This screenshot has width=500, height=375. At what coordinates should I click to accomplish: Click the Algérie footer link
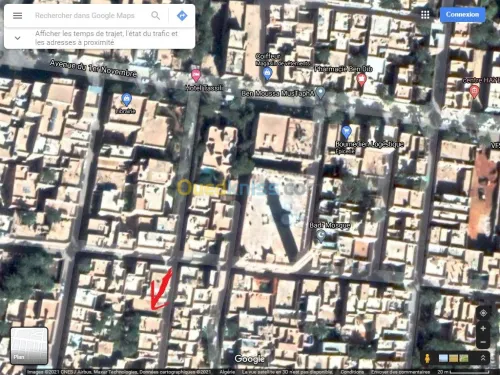[227, 372]
